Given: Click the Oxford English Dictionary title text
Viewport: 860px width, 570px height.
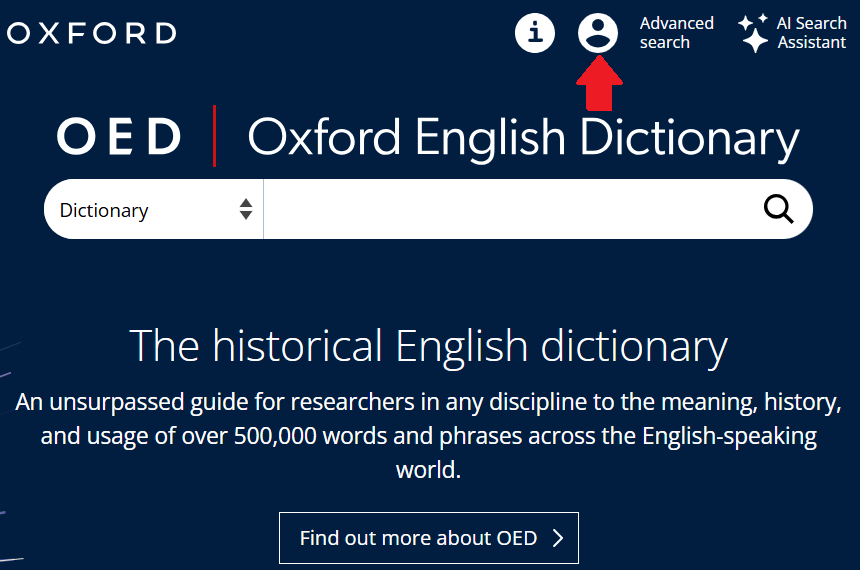Looking at the screenshot, I should coord(523,138).
